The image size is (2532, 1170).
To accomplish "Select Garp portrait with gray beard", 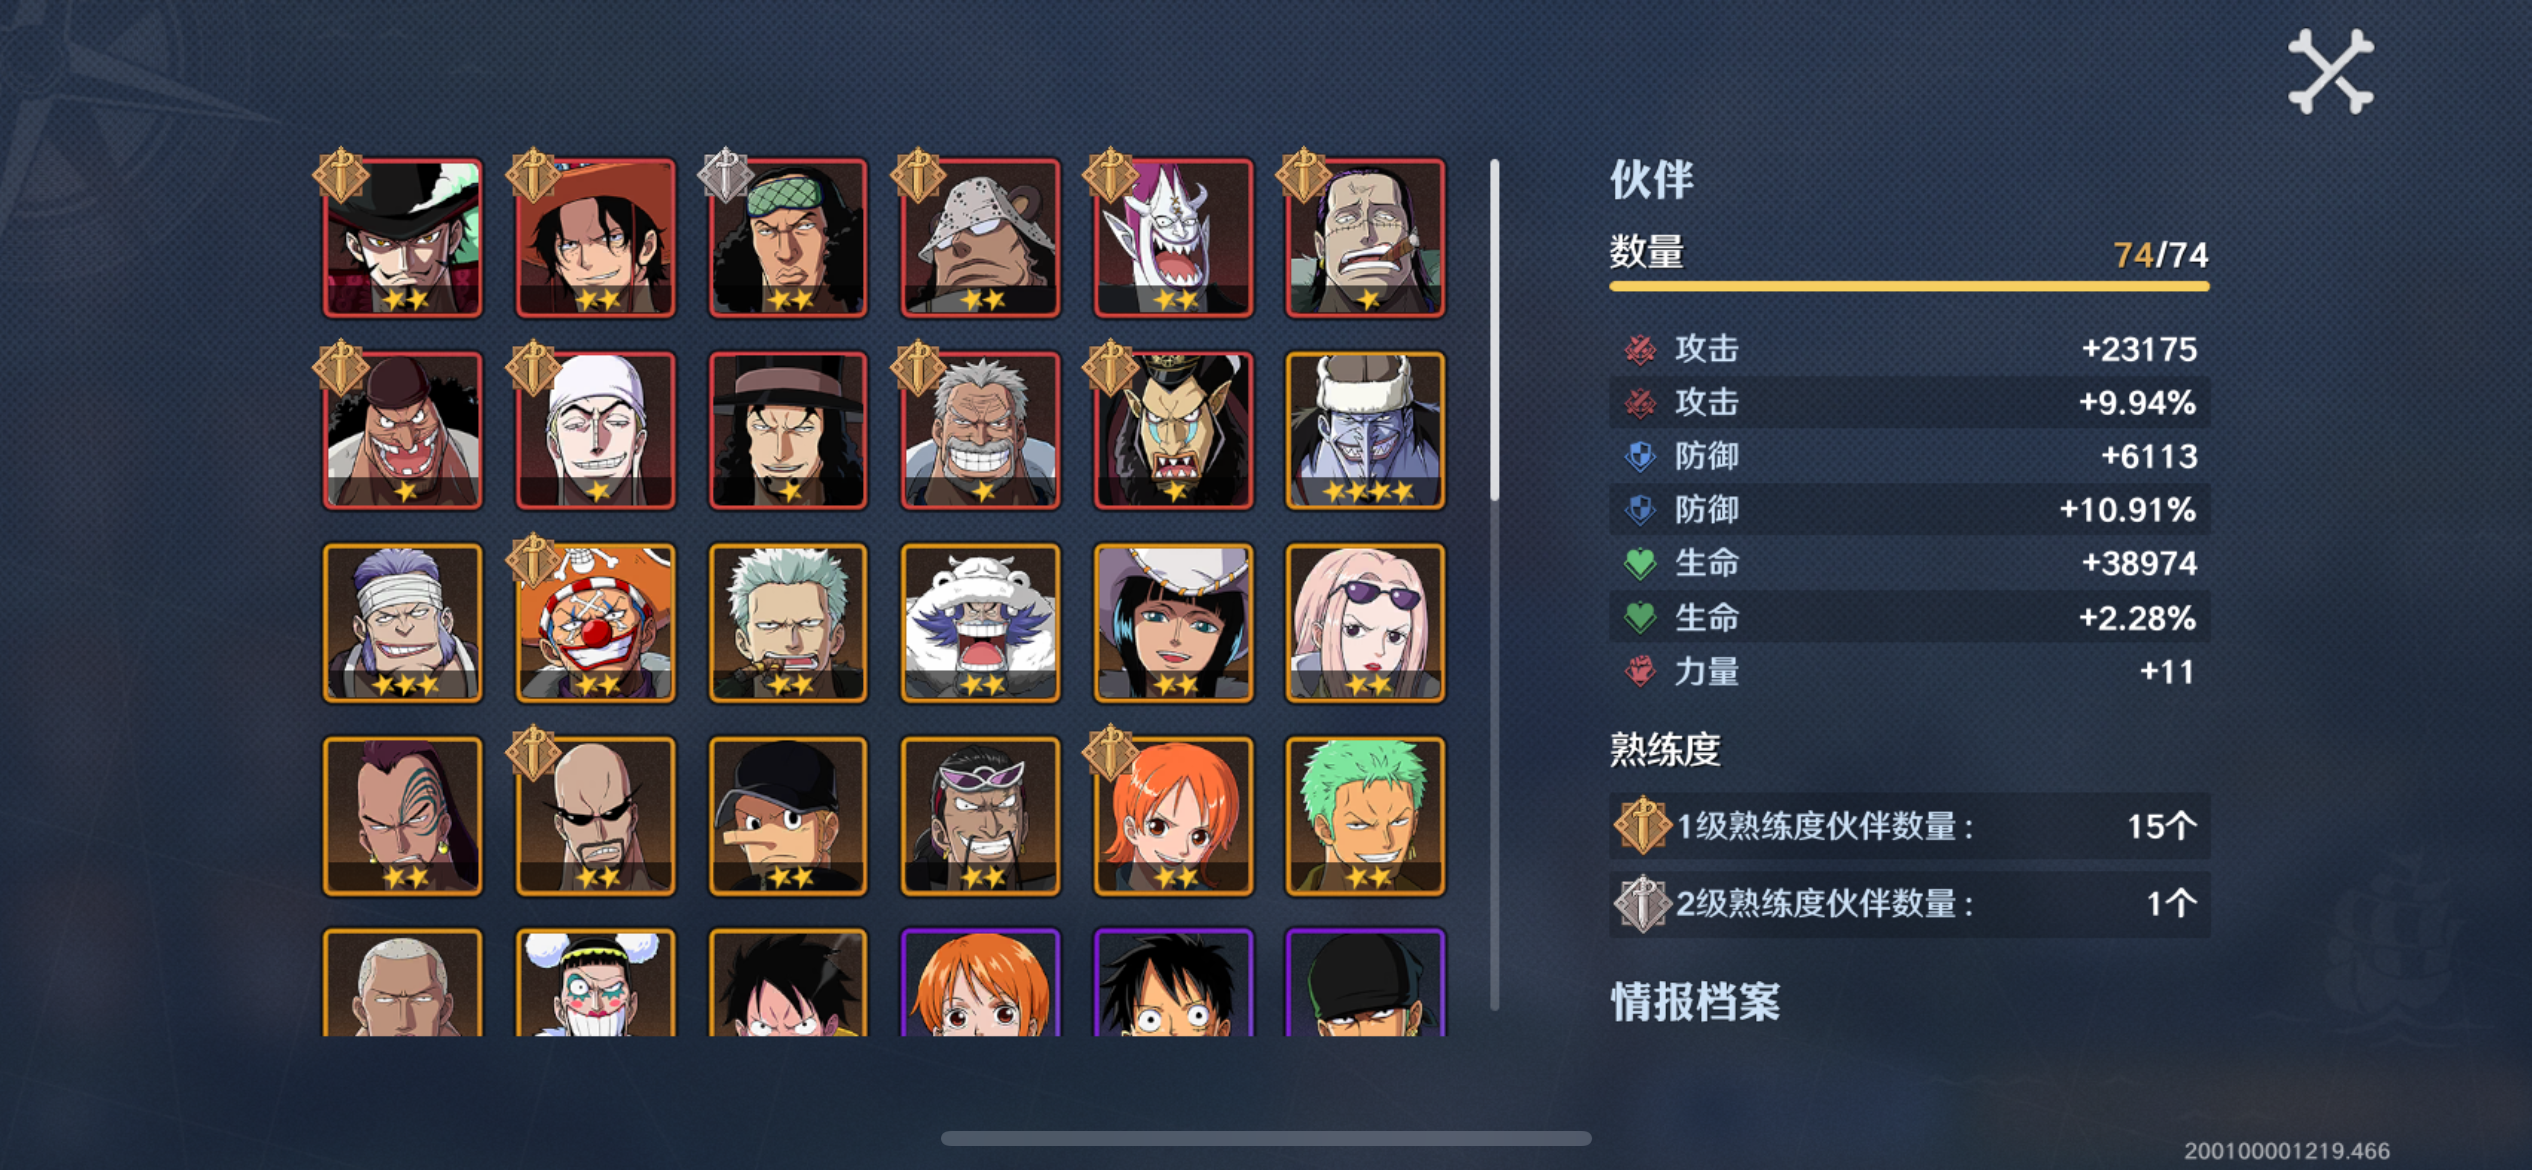I will click(x=980, y=430).
